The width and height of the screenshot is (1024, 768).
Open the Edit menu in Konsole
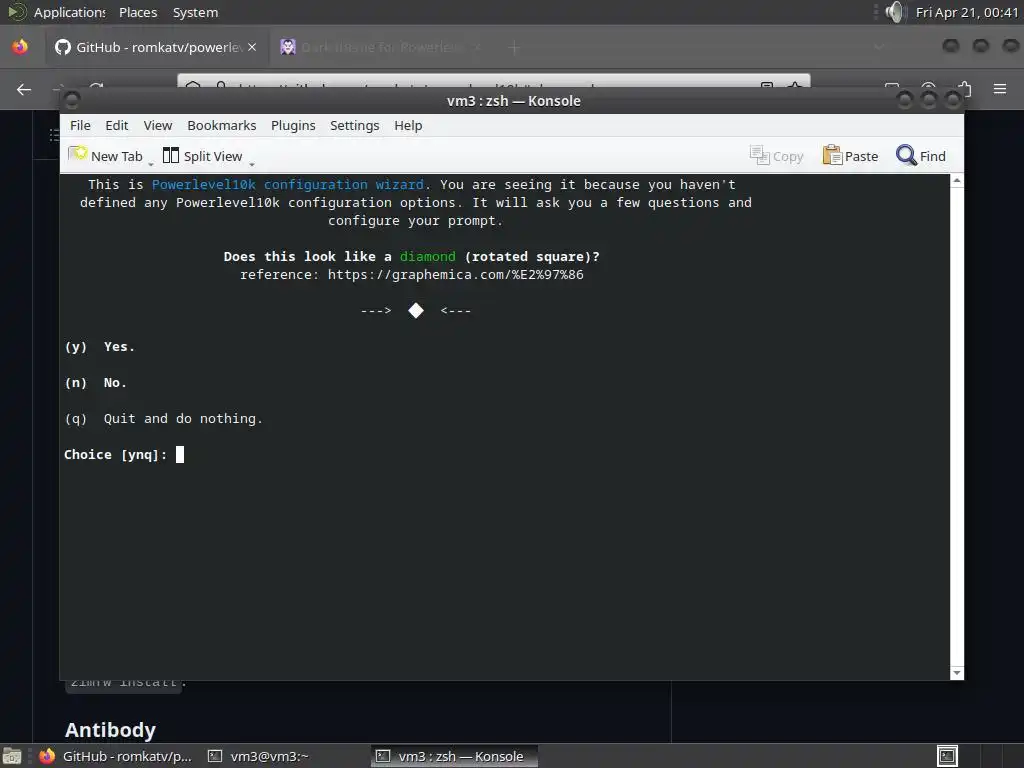click(x=117, y=125)
